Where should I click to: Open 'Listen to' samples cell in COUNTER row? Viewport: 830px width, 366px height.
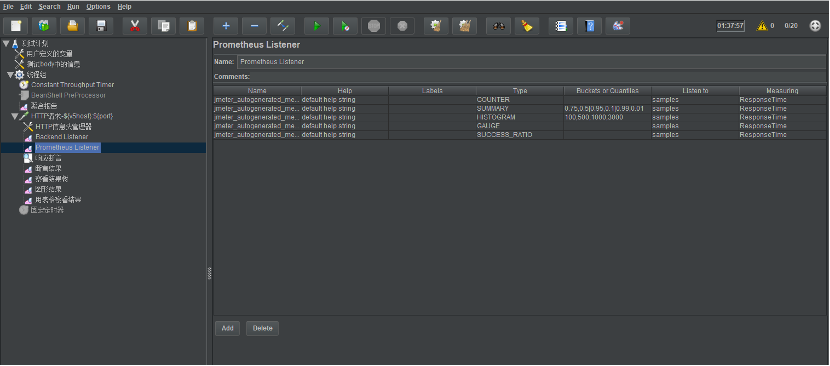tap(695, 100)
